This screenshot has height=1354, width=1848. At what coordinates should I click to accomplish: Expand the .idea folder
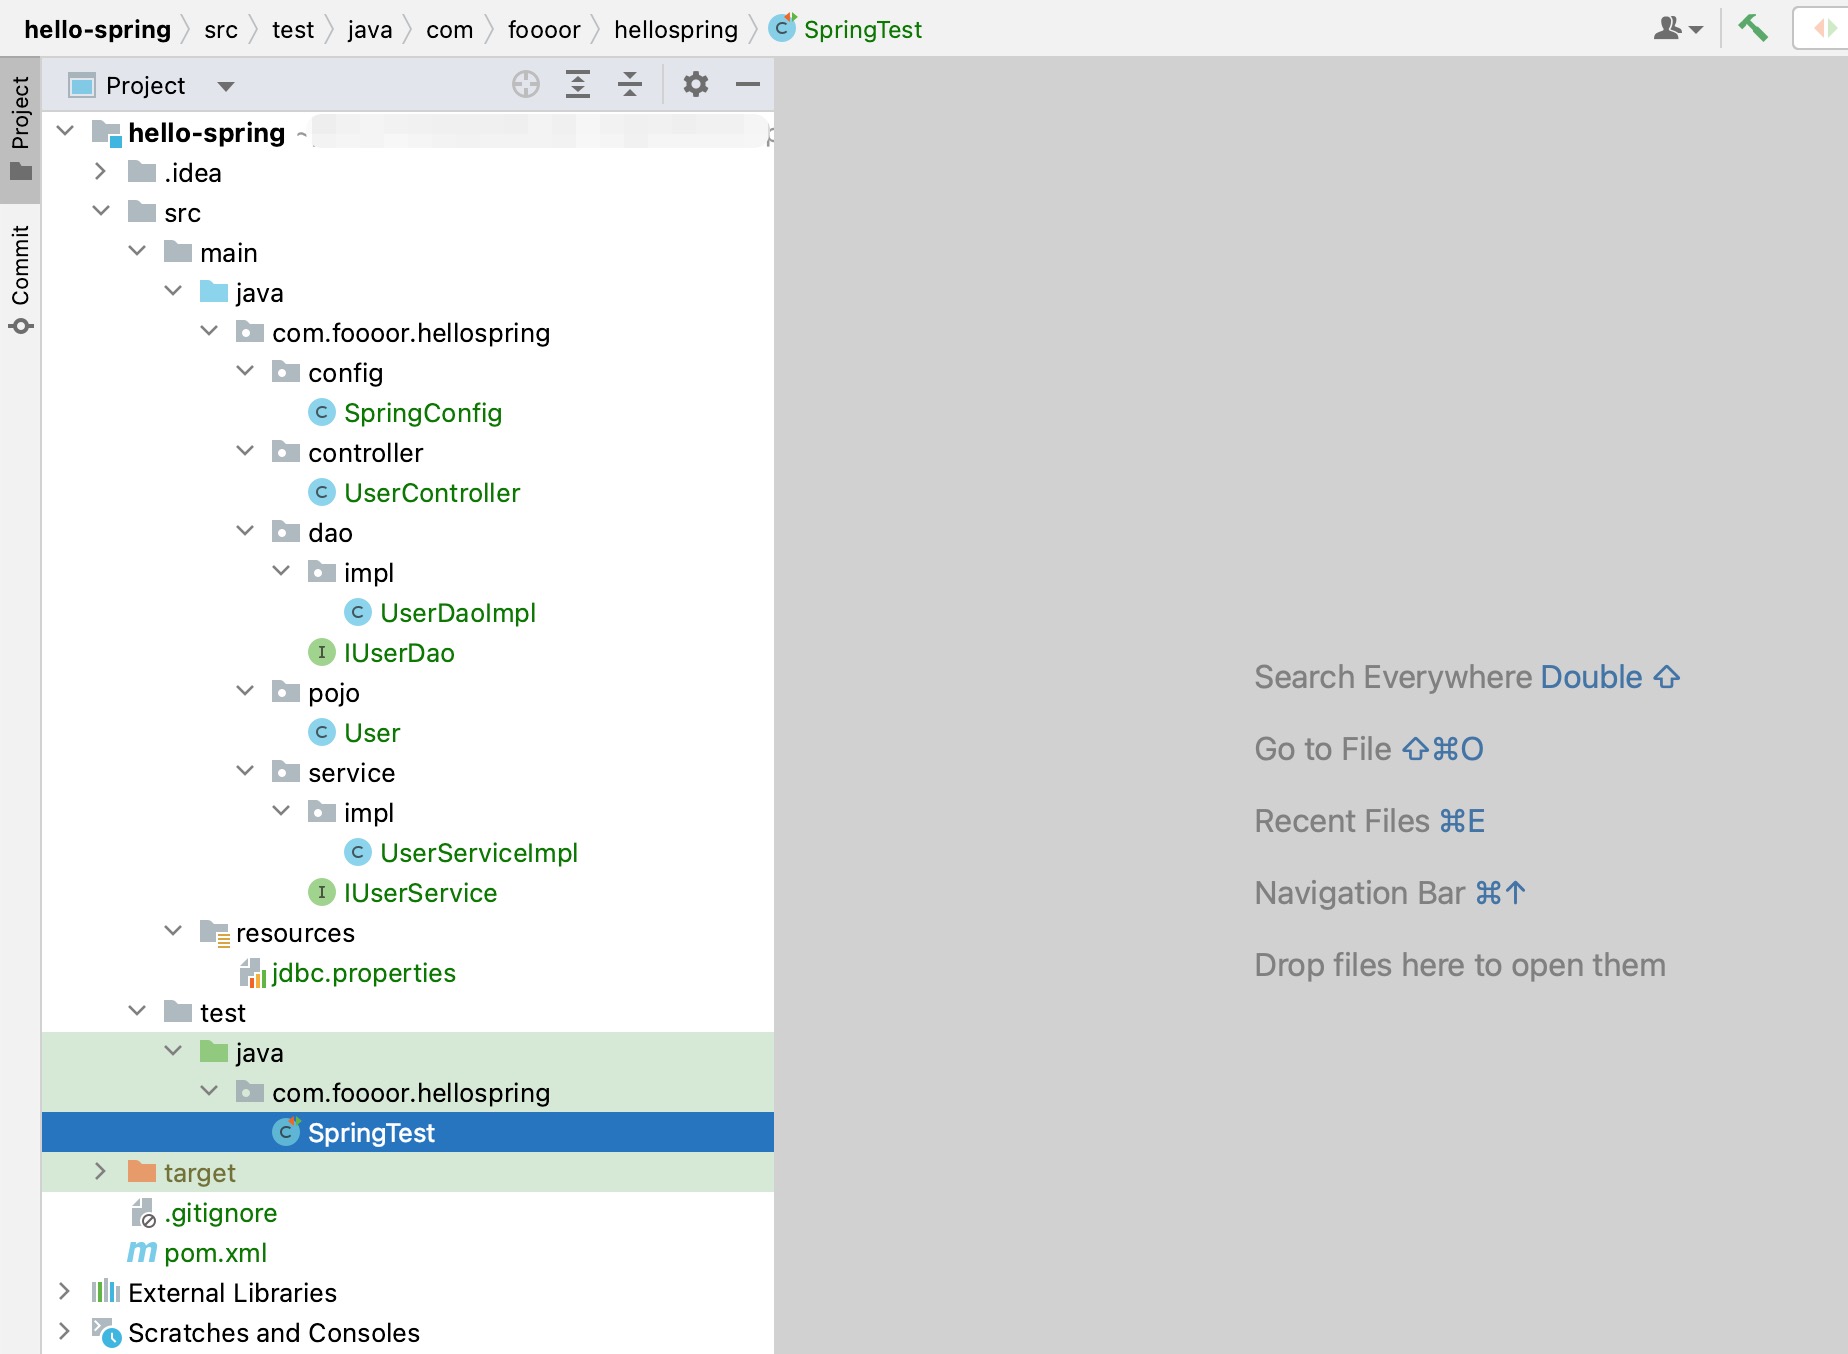(x=100, y=172)
